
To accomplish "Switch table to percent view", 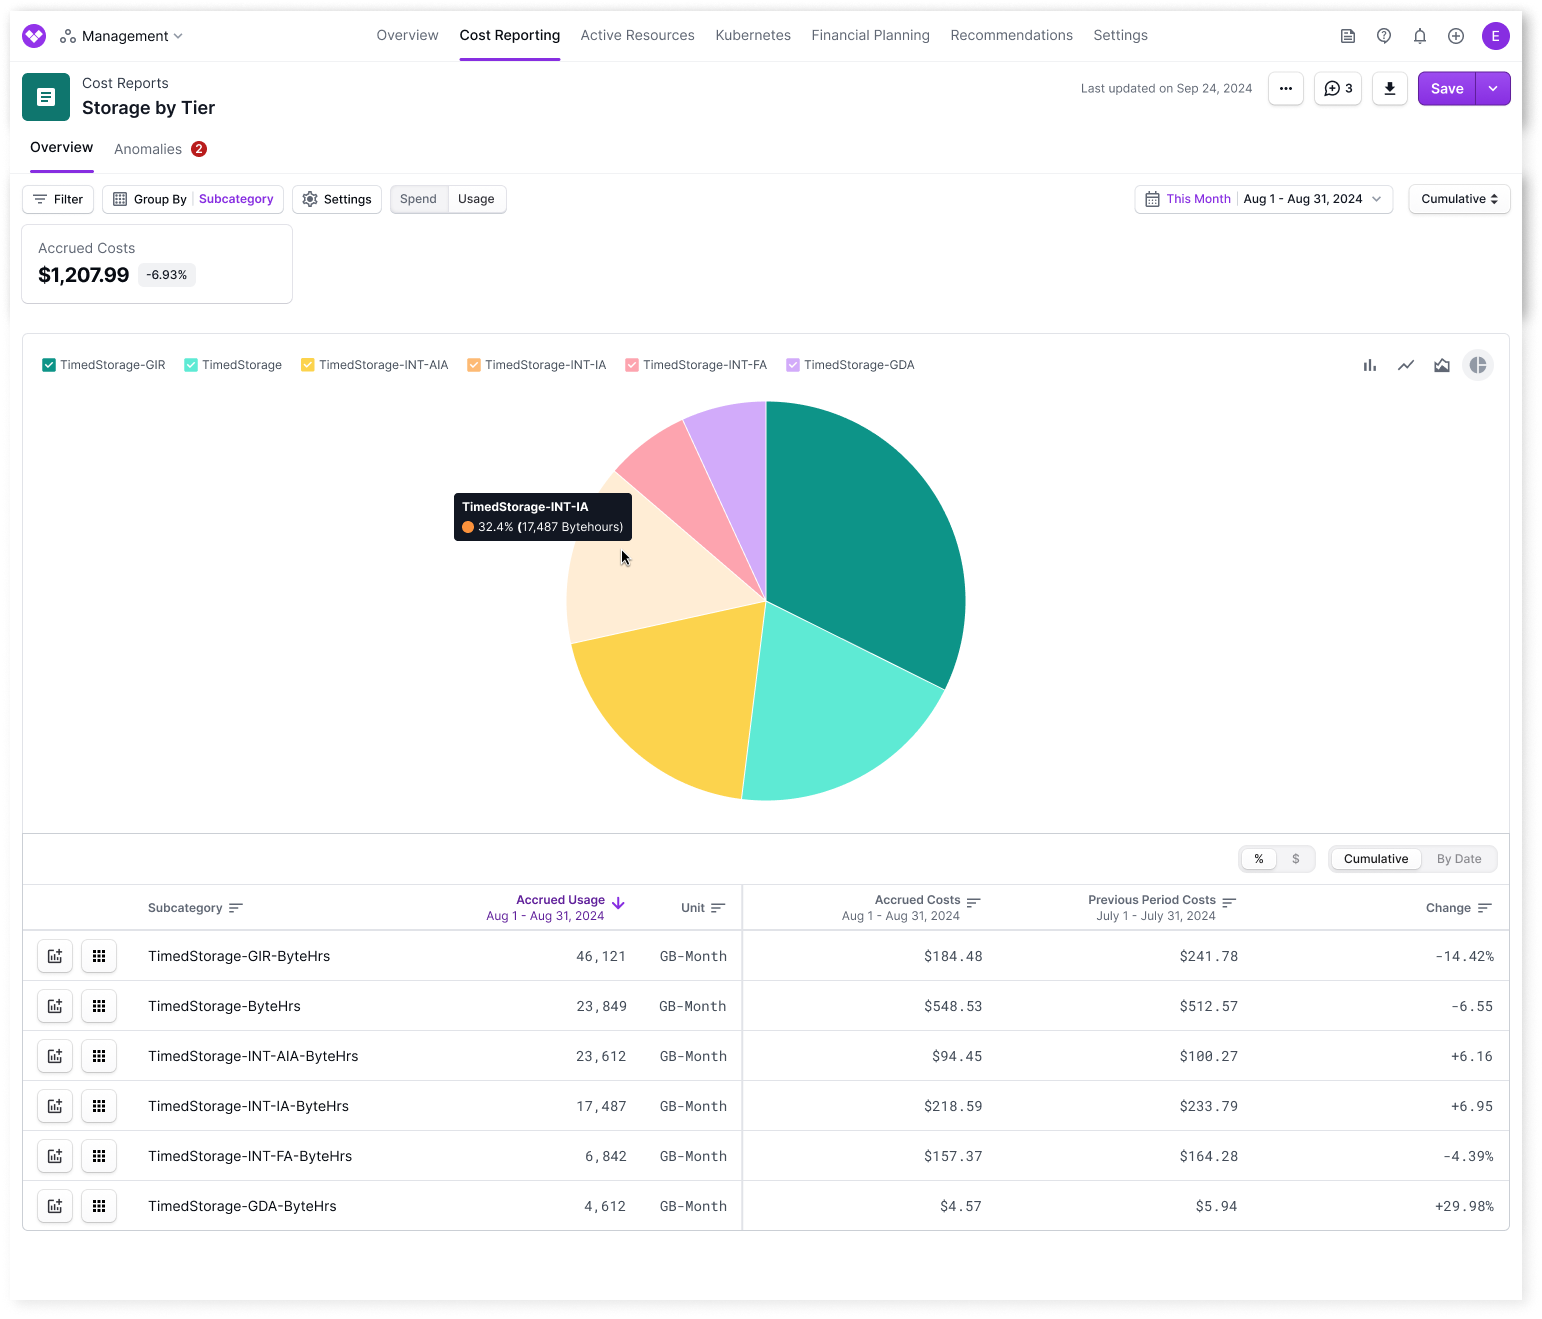I will pos(1259,859).
